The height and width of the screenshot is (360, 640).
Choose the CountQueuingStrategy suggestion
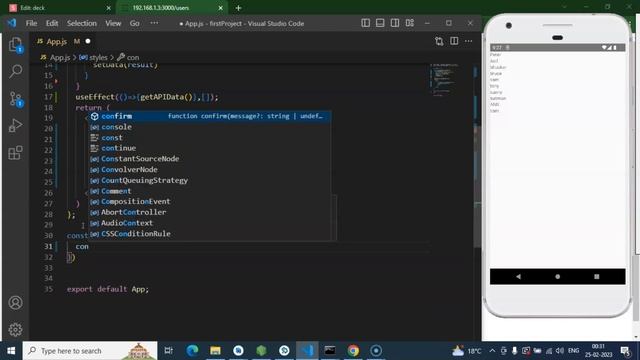210,180
